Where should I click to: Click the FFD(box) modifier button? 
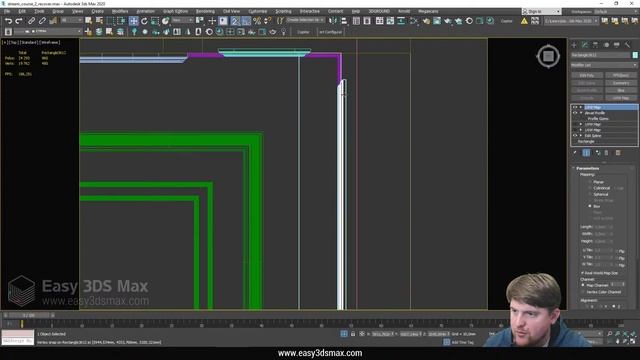click(x=620, y=76)
